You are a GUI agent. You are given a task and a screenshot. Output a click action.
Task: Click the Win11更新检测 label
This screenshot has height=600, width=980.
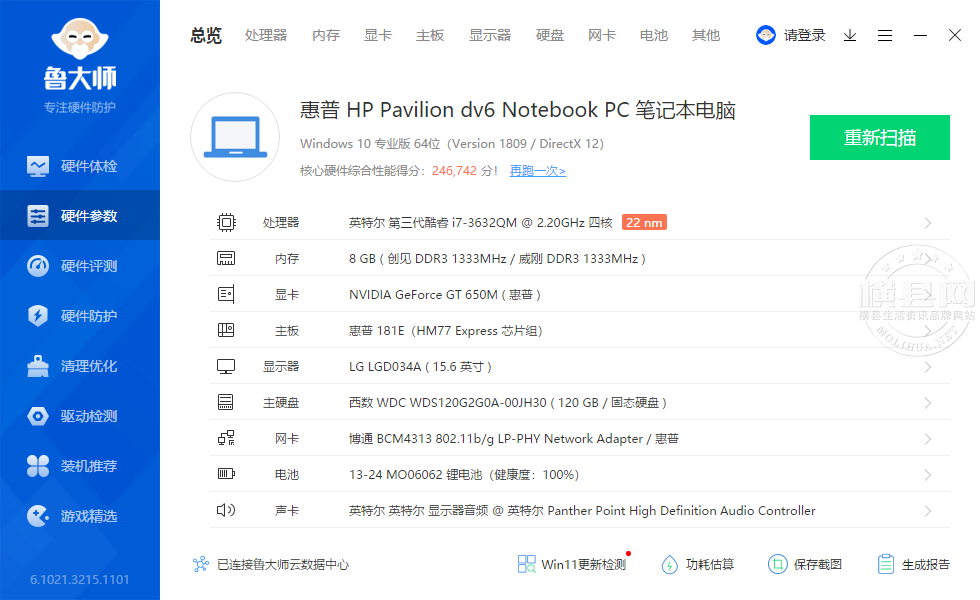coord(583,564)
